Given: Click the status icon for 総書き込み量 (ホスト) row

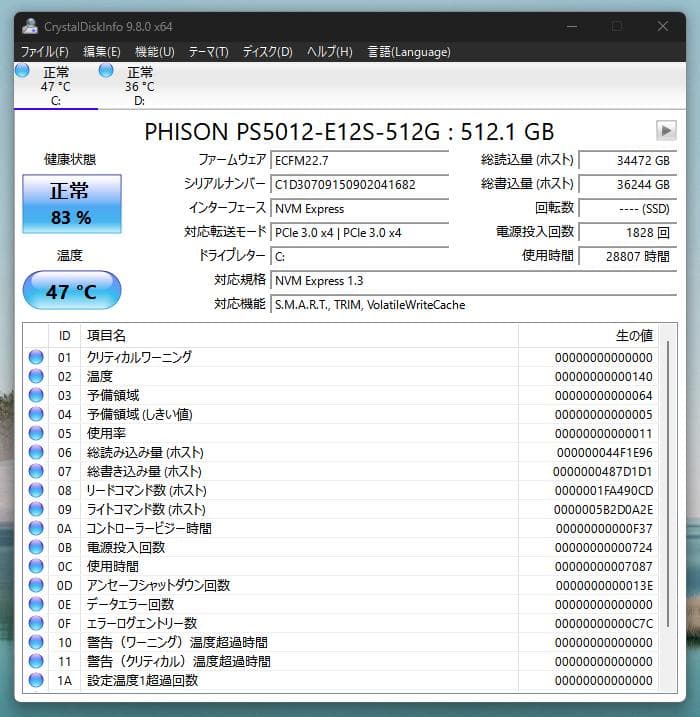Looking at the screenshot, I should pos(36,471).
